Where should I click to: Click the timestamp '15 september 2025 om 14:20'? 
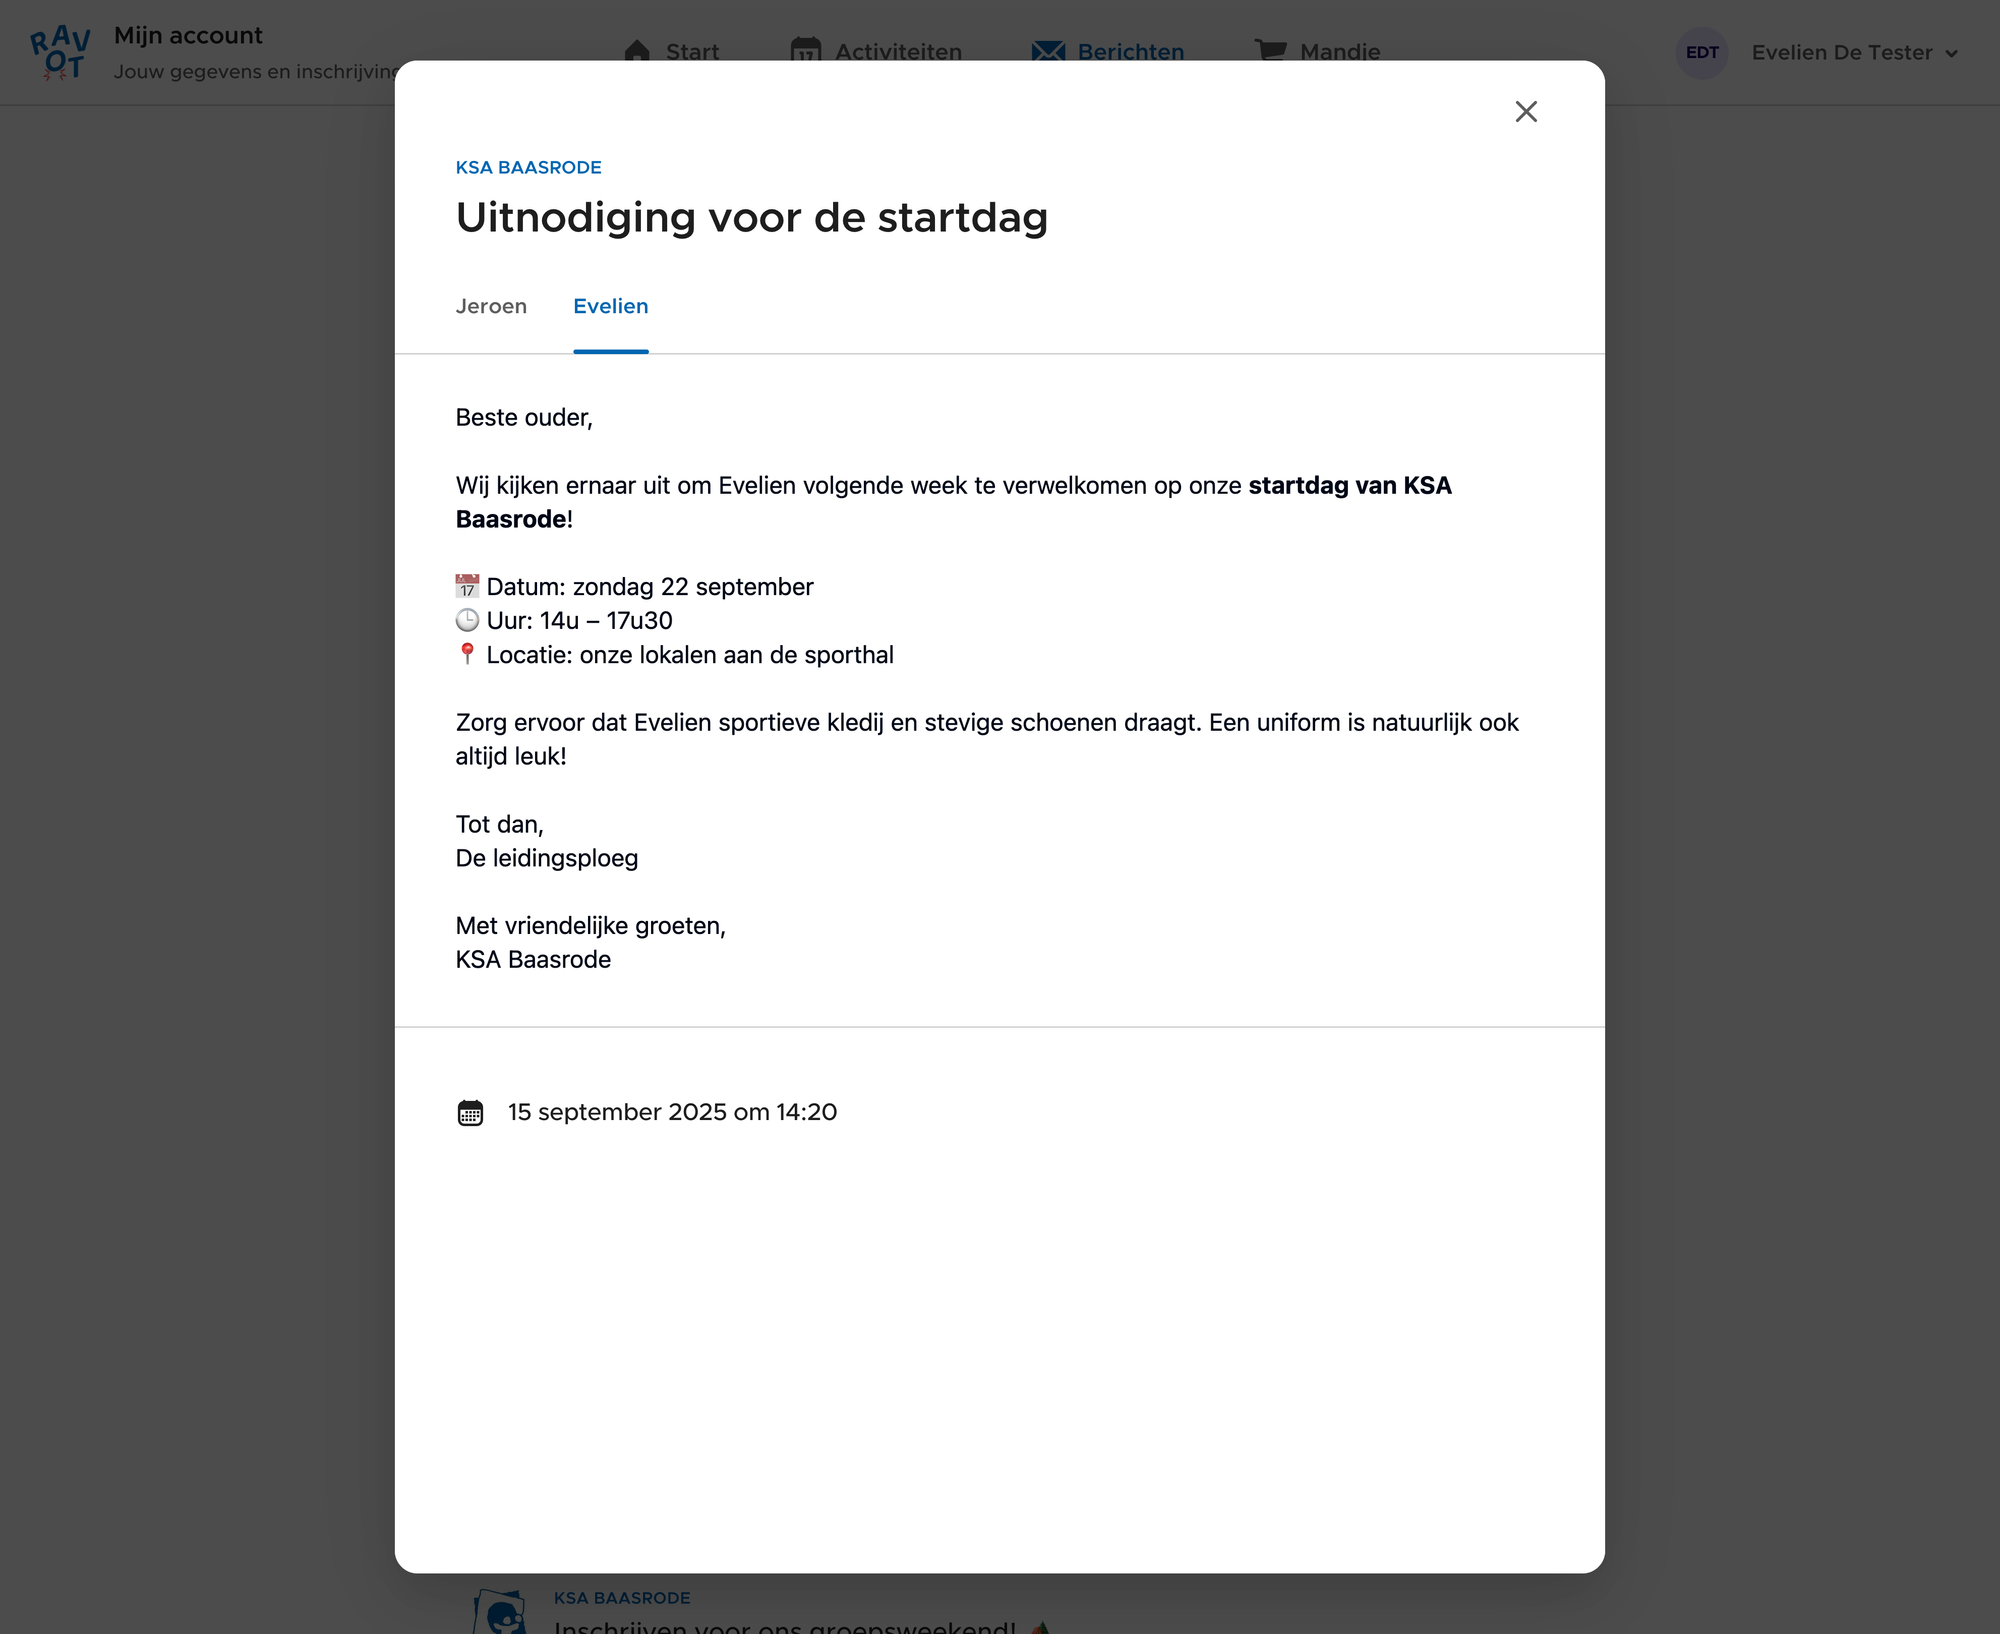pos(672,1112)
